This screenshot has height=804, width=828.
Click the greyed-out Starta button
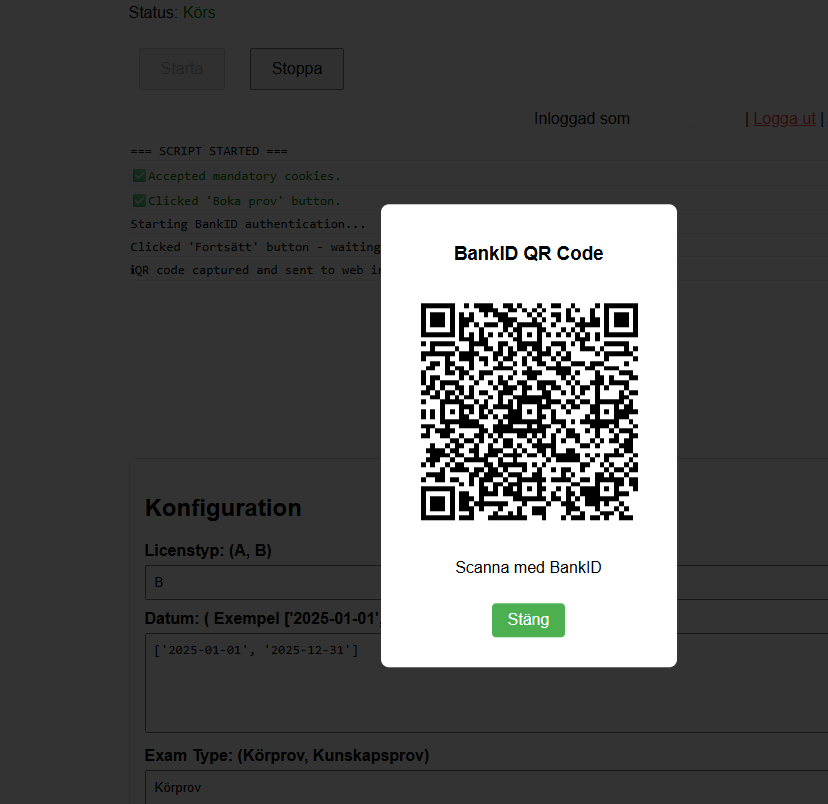[182, 69]
